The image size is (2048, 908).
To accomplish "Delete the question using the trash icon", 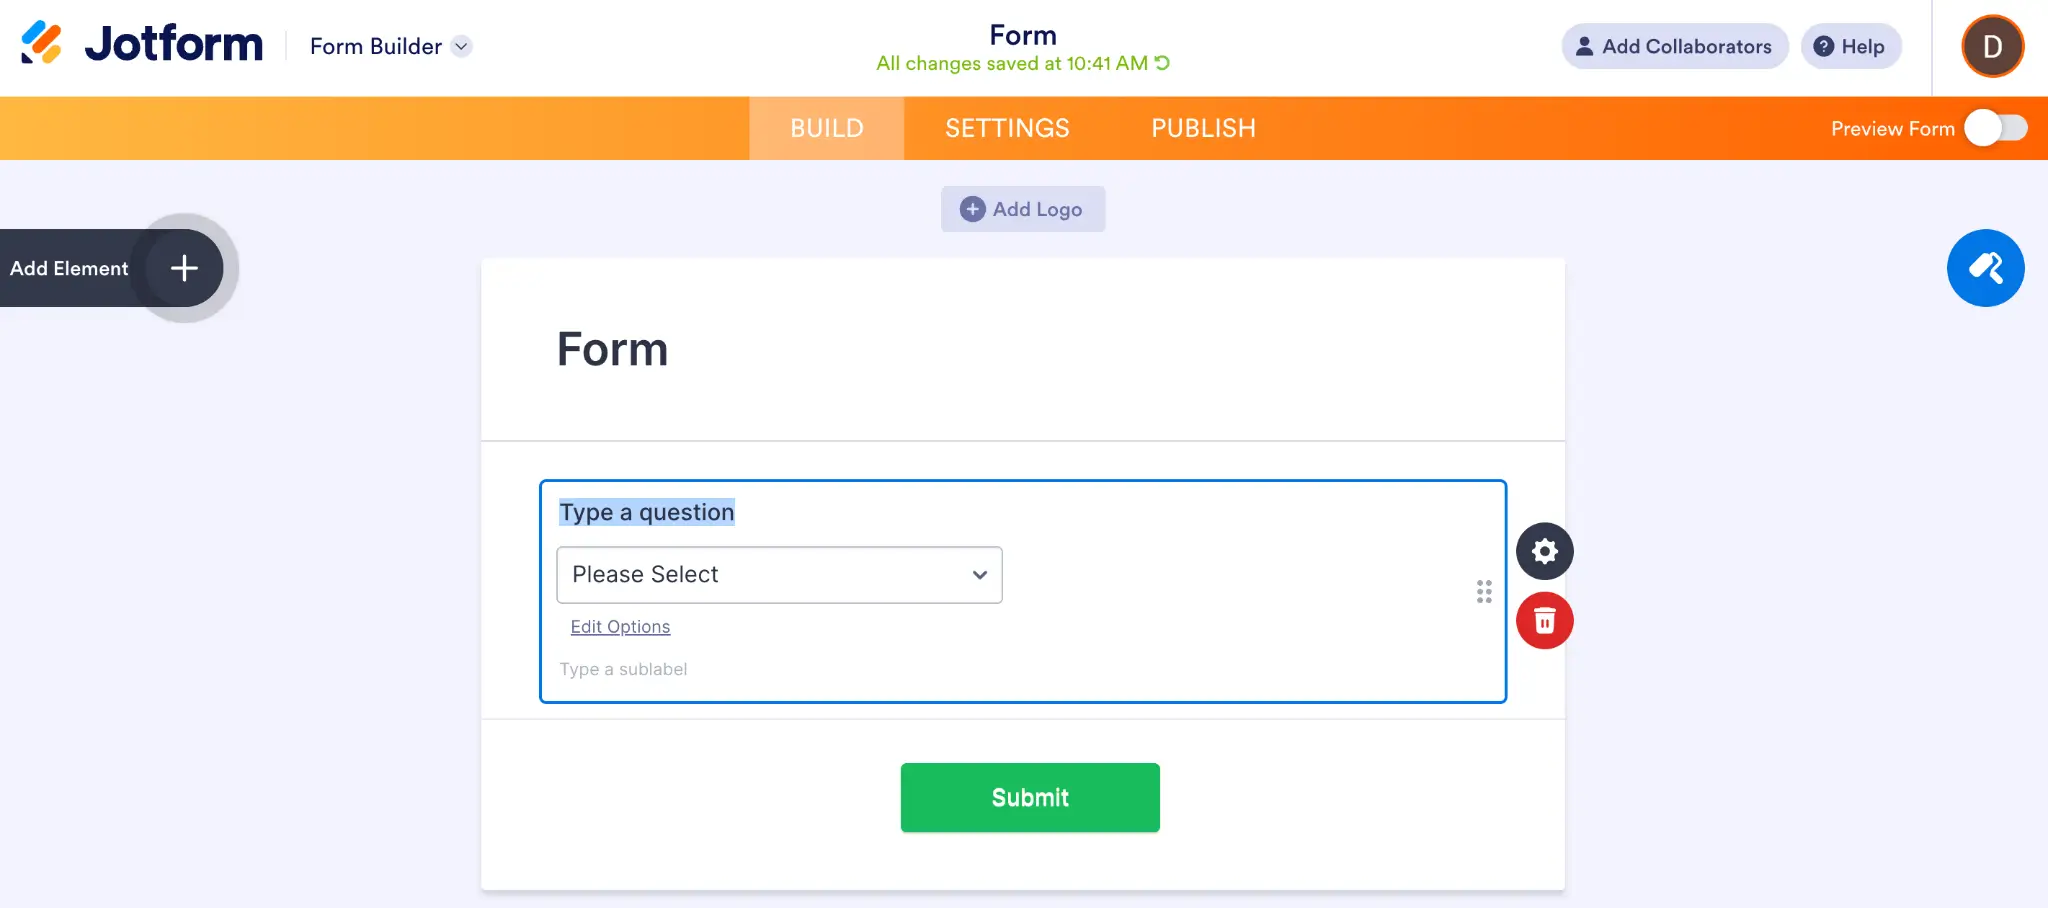I will click(1544, 620).
